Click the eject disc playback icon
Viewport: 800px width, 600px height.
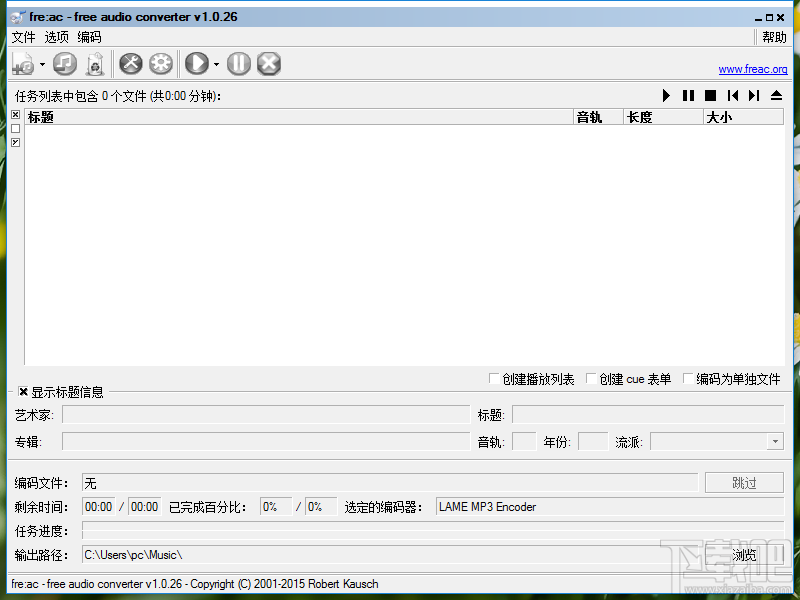click(777, 95)
